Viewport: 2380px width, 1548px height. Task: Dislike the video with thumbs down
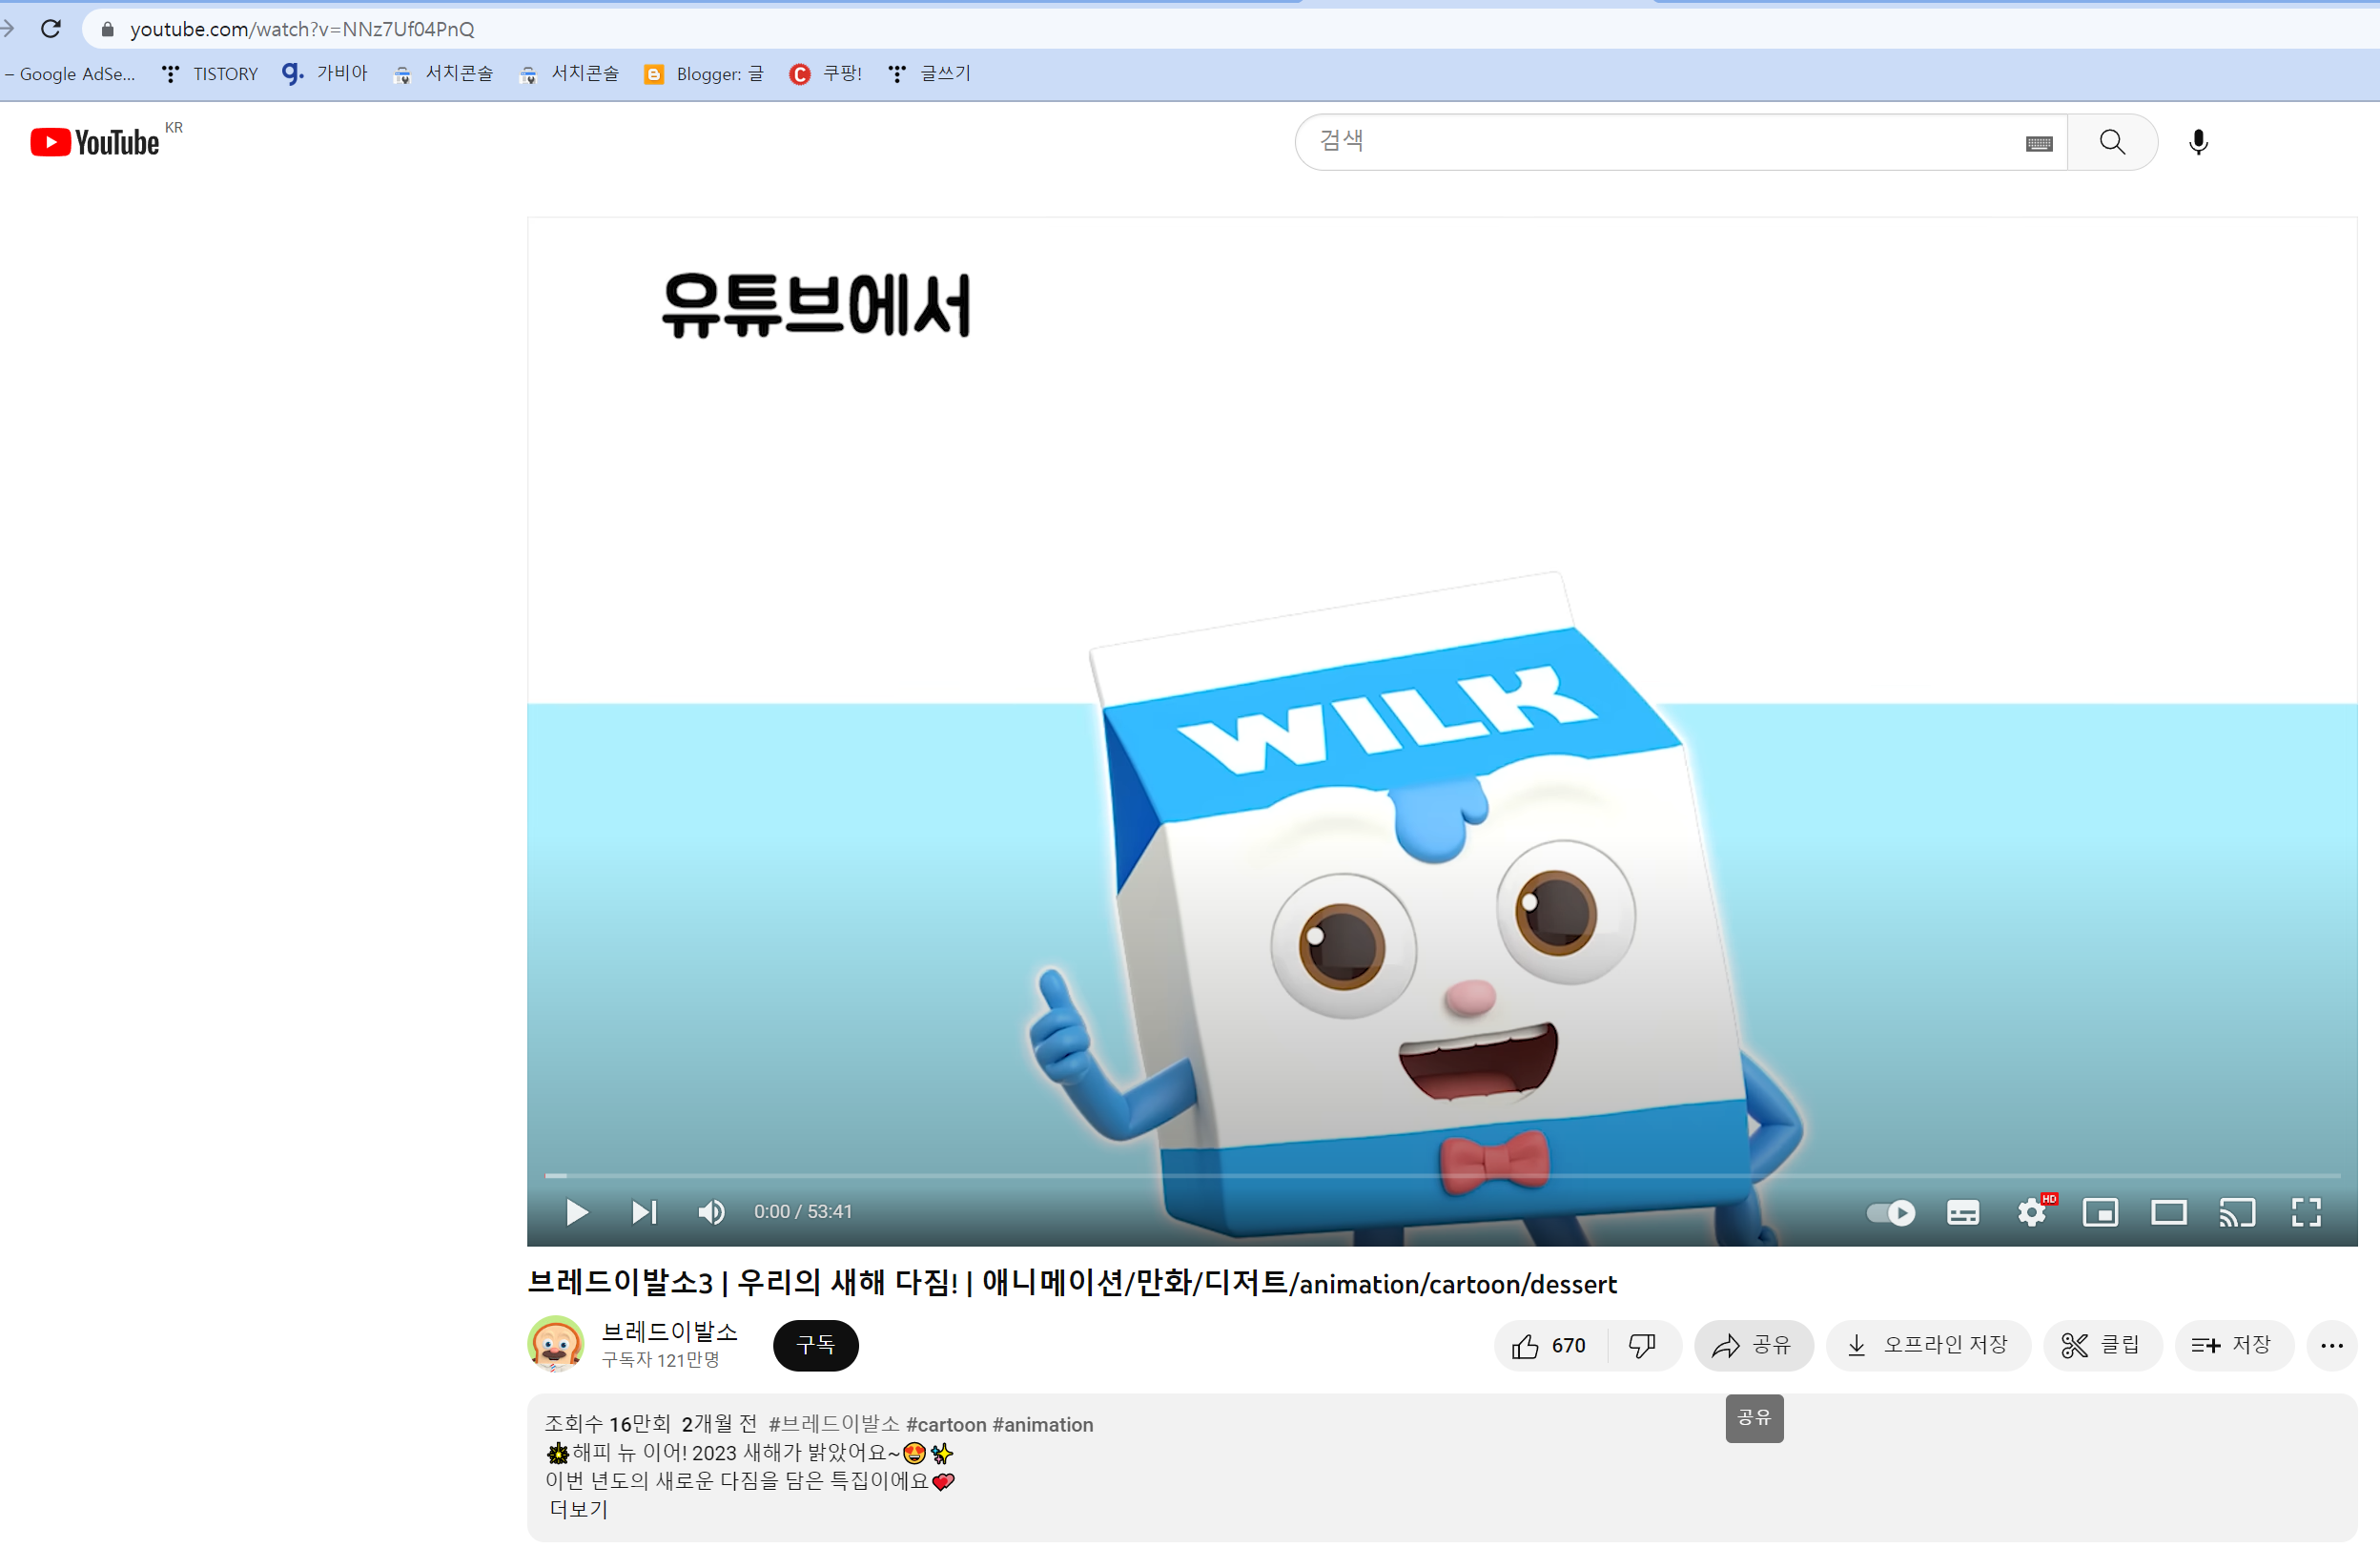pos(1642,1346)
